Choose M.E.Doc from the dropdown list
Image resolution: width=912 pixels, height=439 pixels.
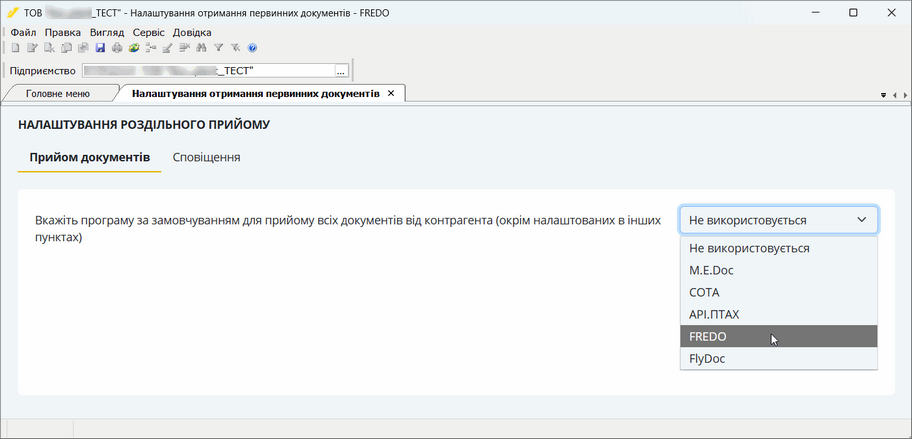tap(778, 270)
